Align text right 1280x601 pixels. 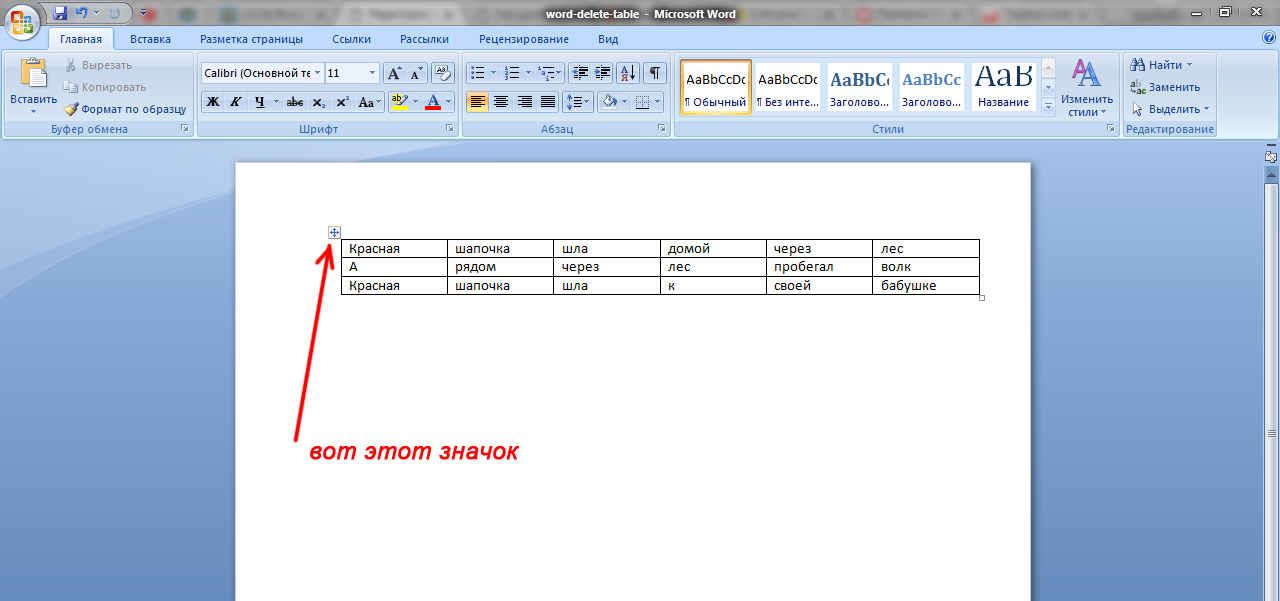click(x=524, y=102)
